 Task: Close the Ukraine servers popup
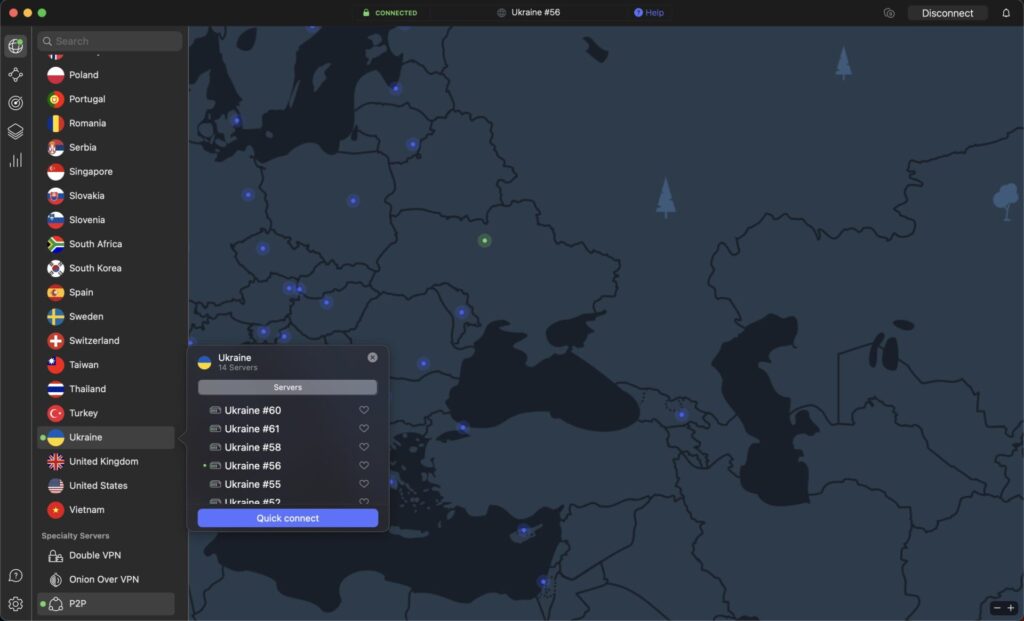pos(372,357)
